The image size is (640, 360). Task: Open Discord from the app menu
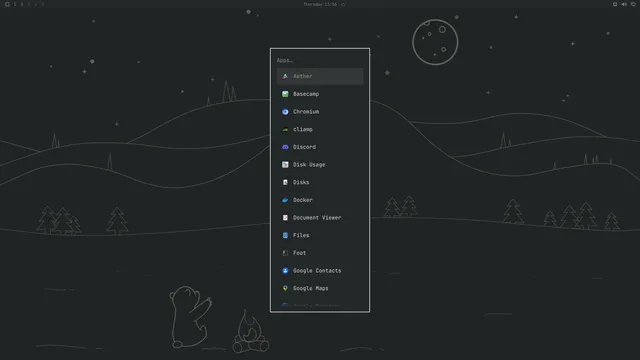tap(320, 147)
